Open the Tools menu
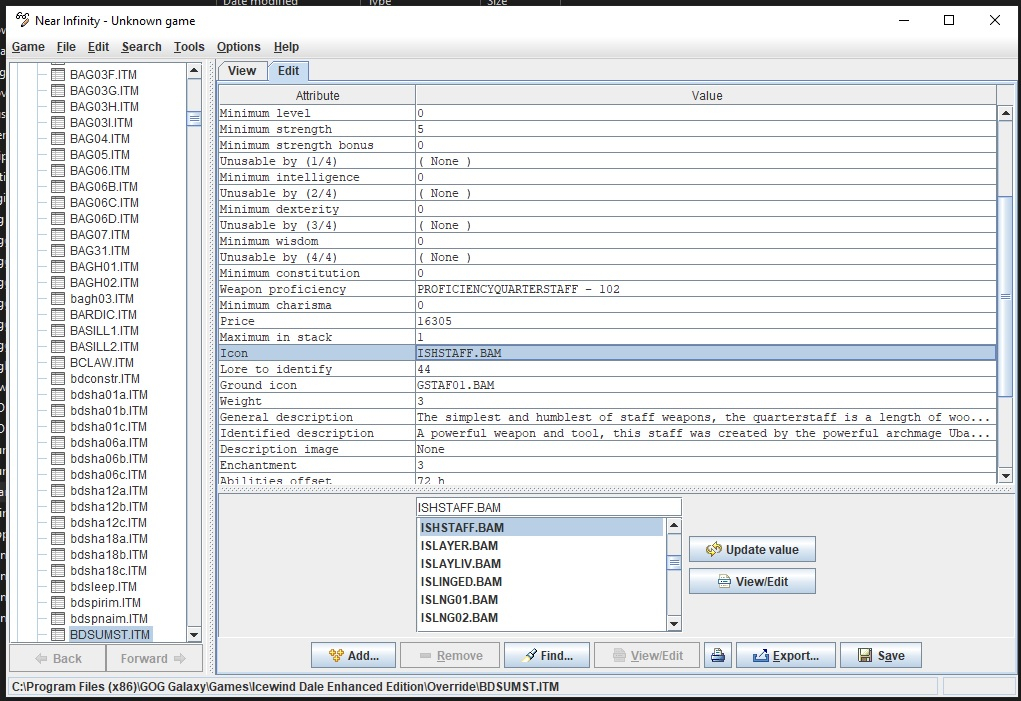 [189, 47]
